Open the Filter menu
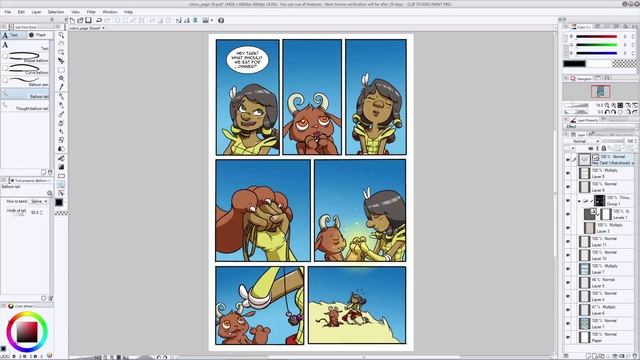The image size is (640, 360). point(91,12)
